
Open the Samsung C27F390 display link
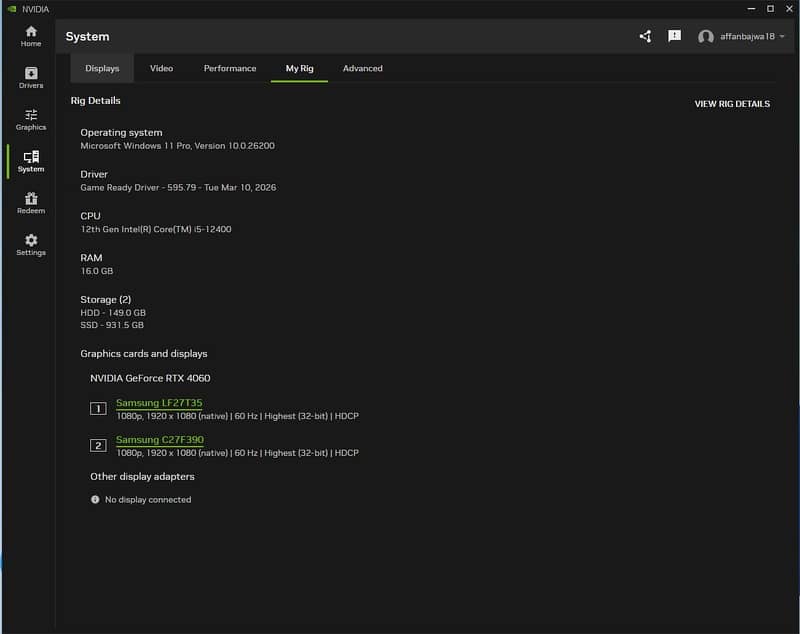160,440
